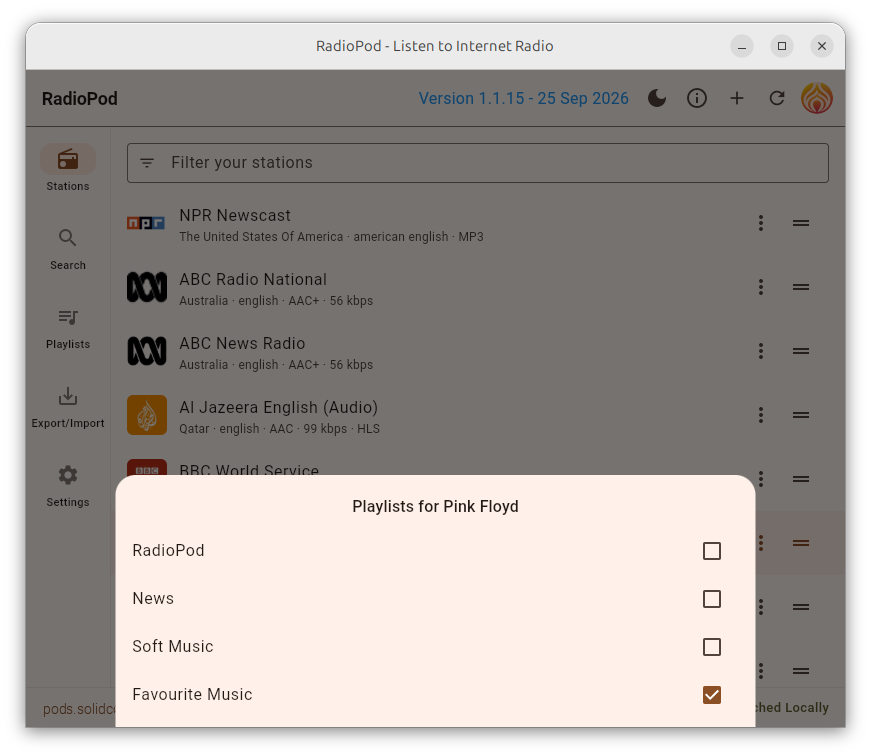Select the BBC World Service station
Image resolution: width=871 pixels, height=756 pixels.
point(249,470)
